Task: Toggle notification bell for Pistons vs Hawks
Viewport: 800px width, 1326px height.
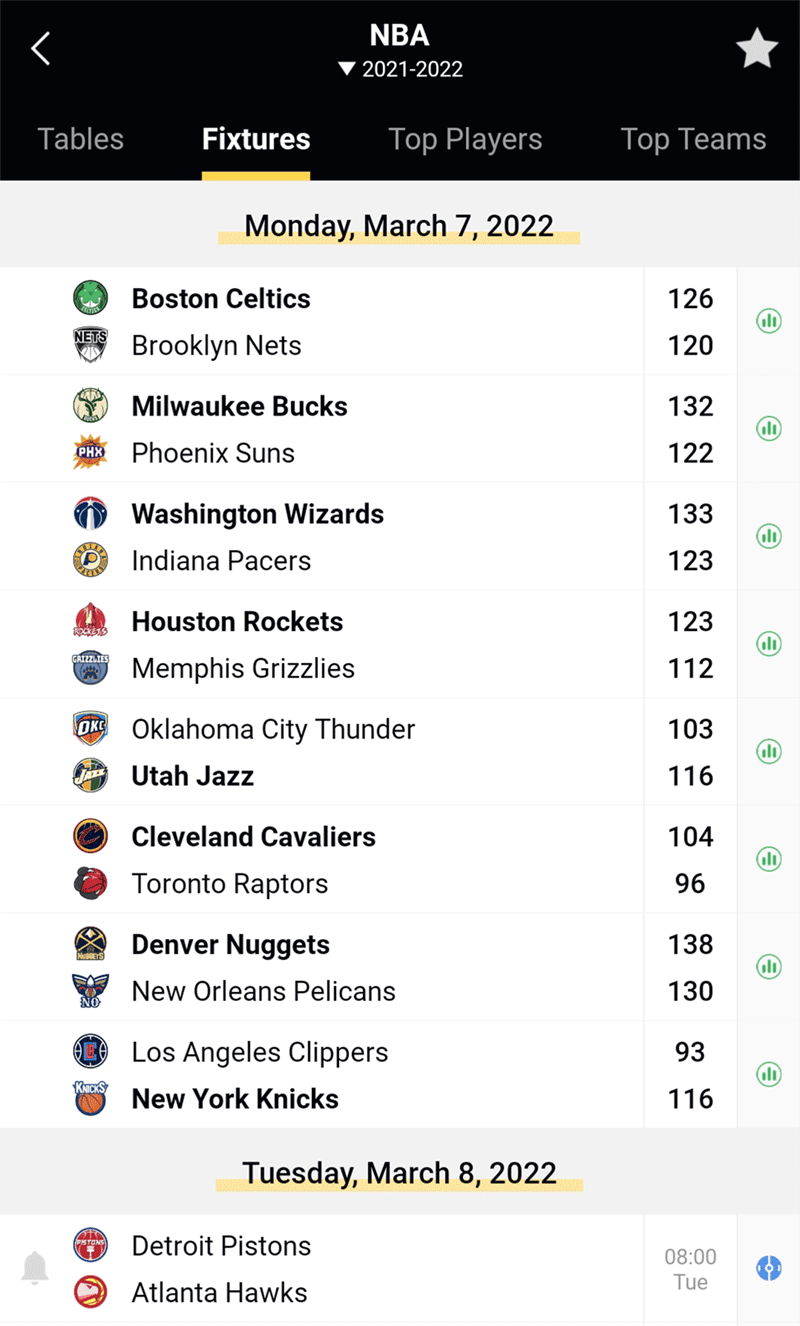Action: click(x=35, y=1268)
